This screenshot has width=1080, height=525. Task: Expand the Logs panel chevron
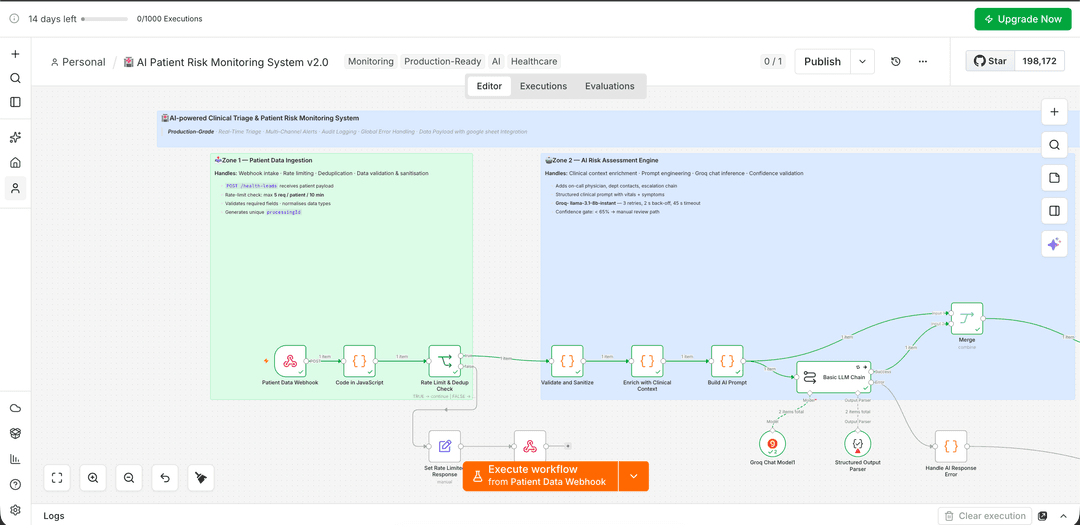pyautogui.click(x=1061, y=515)
